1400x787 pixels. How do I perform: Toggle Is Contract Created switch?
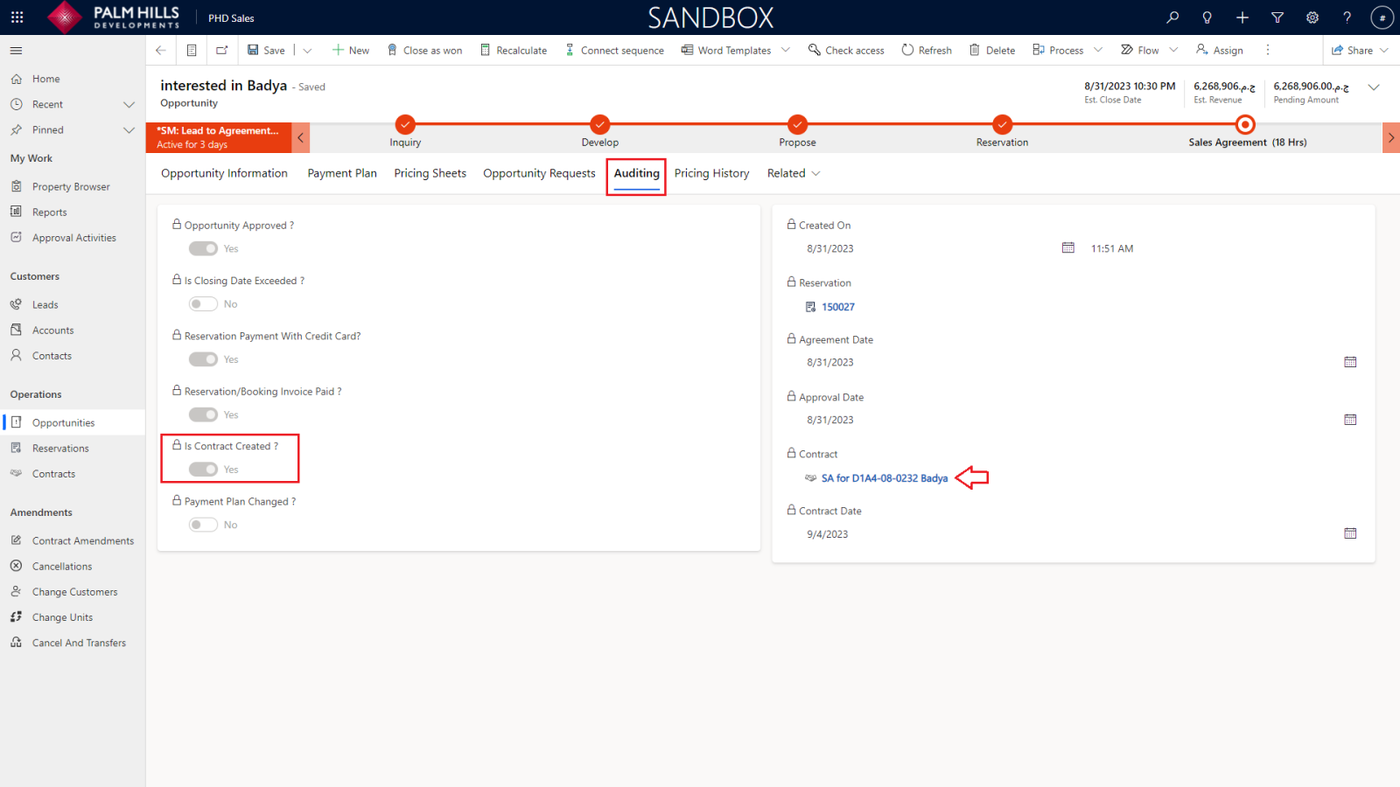[203, 470]
